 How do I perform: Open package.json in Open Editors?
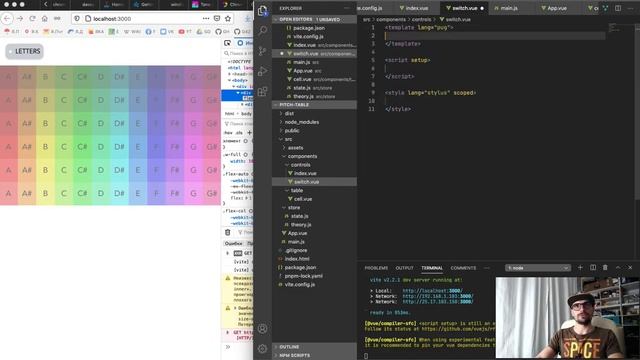point(314,28)
